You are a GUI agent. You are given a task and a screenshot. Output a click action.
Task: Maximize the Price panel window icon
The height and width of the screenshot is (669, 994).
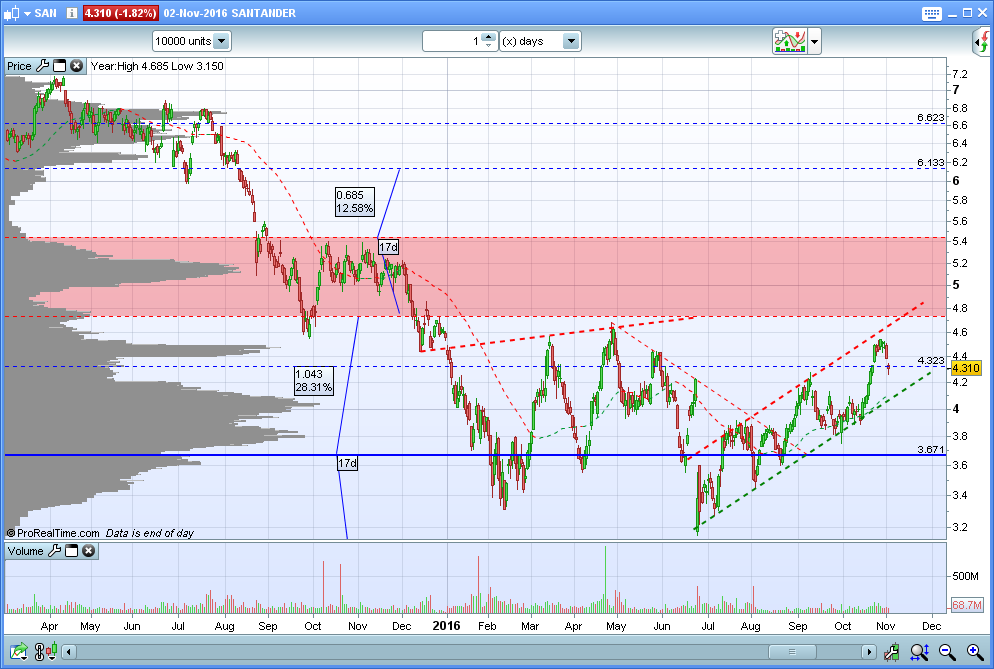coord(60,65)
